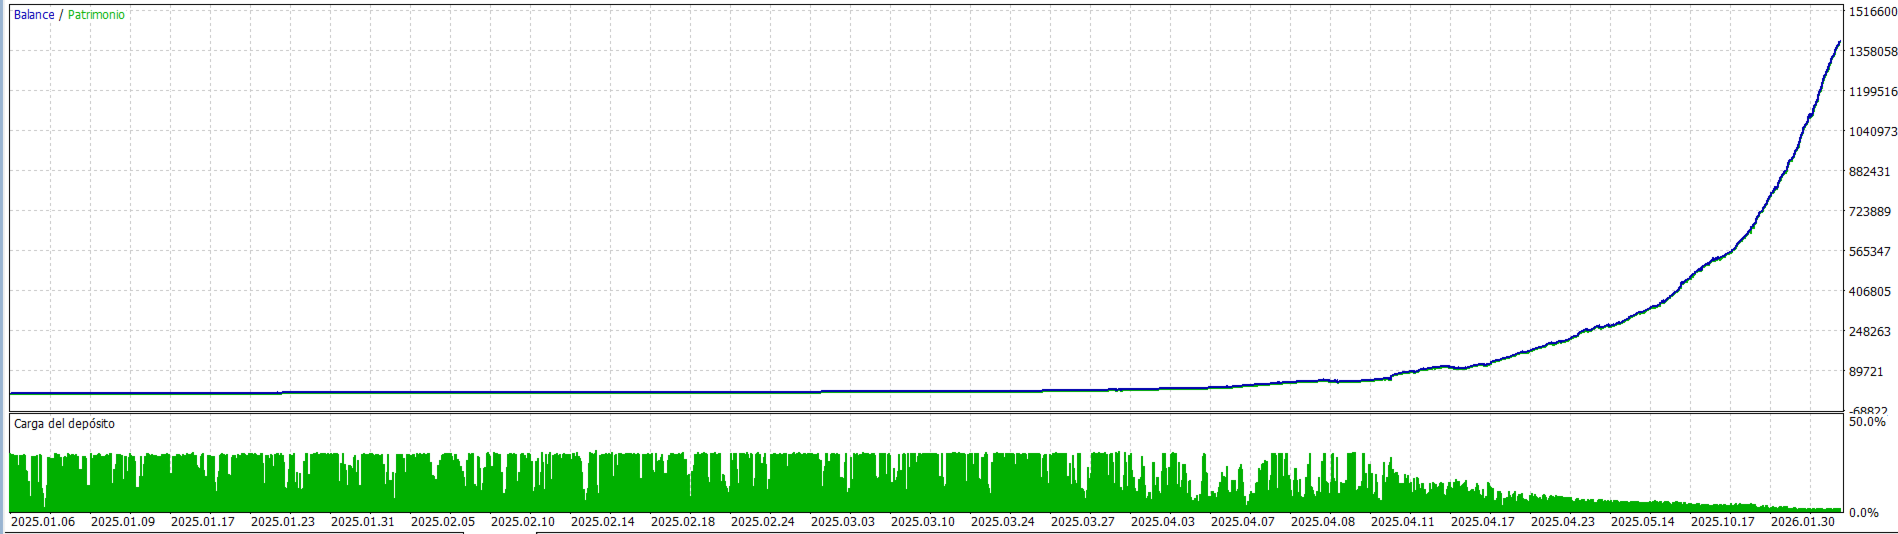
Task: Click the 2025.02.05 date label
Action: click(x=443, y=522)
